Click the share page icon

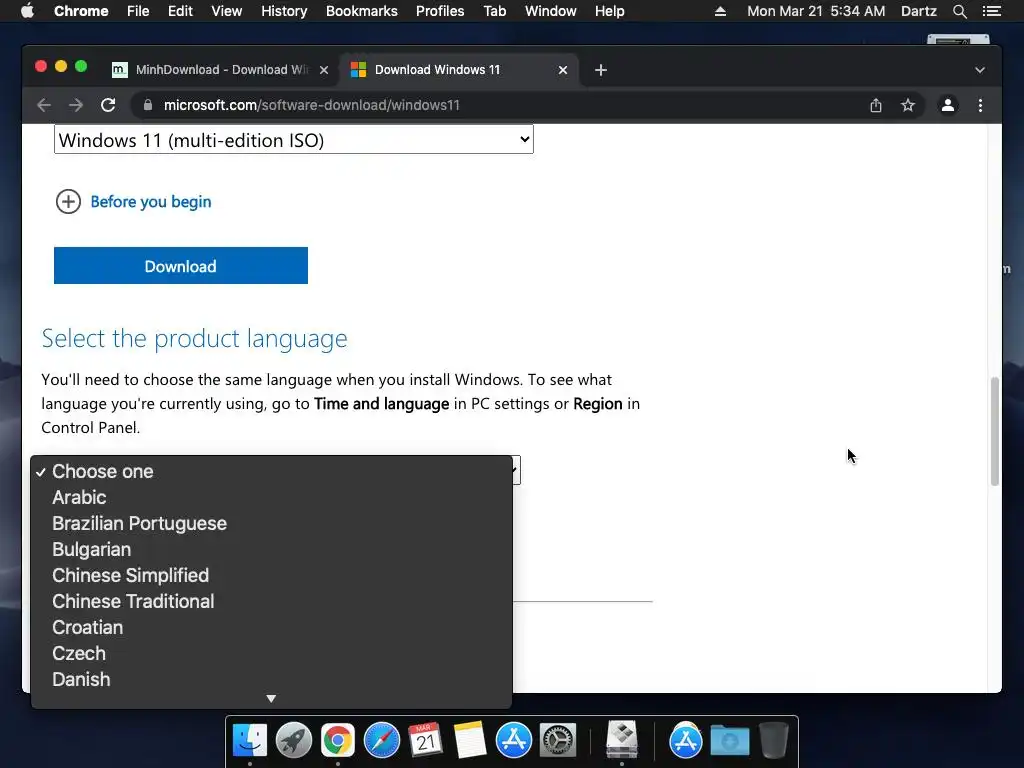[x=876, y=105]
